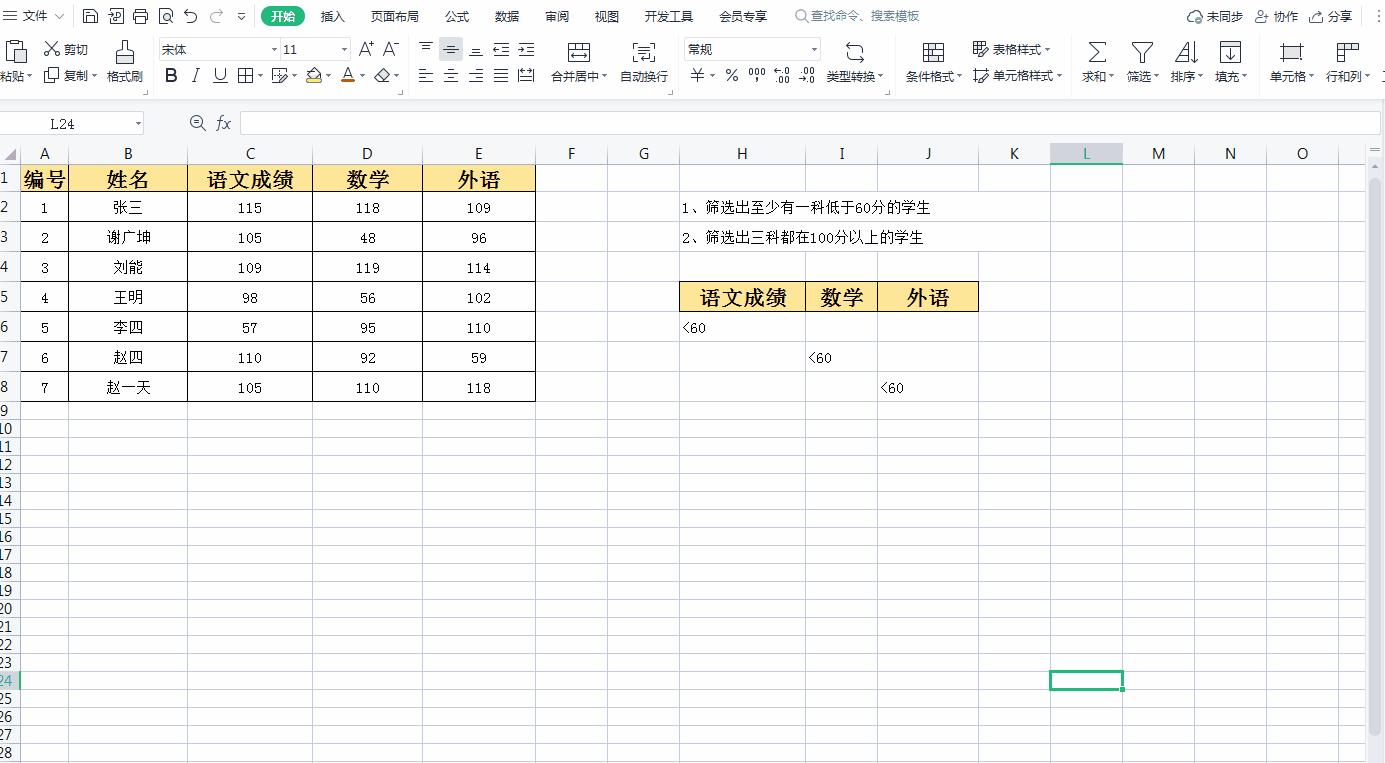Increase font size with A+ icon

pos(366,49)
